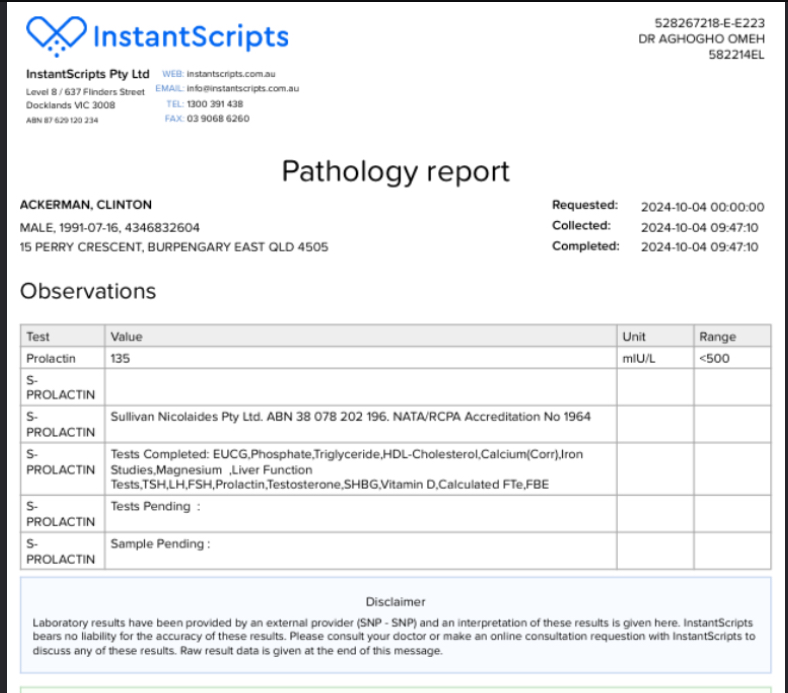
Task: Click the Disclaimer heading in the notice box
Action: (x=395, y=602)
